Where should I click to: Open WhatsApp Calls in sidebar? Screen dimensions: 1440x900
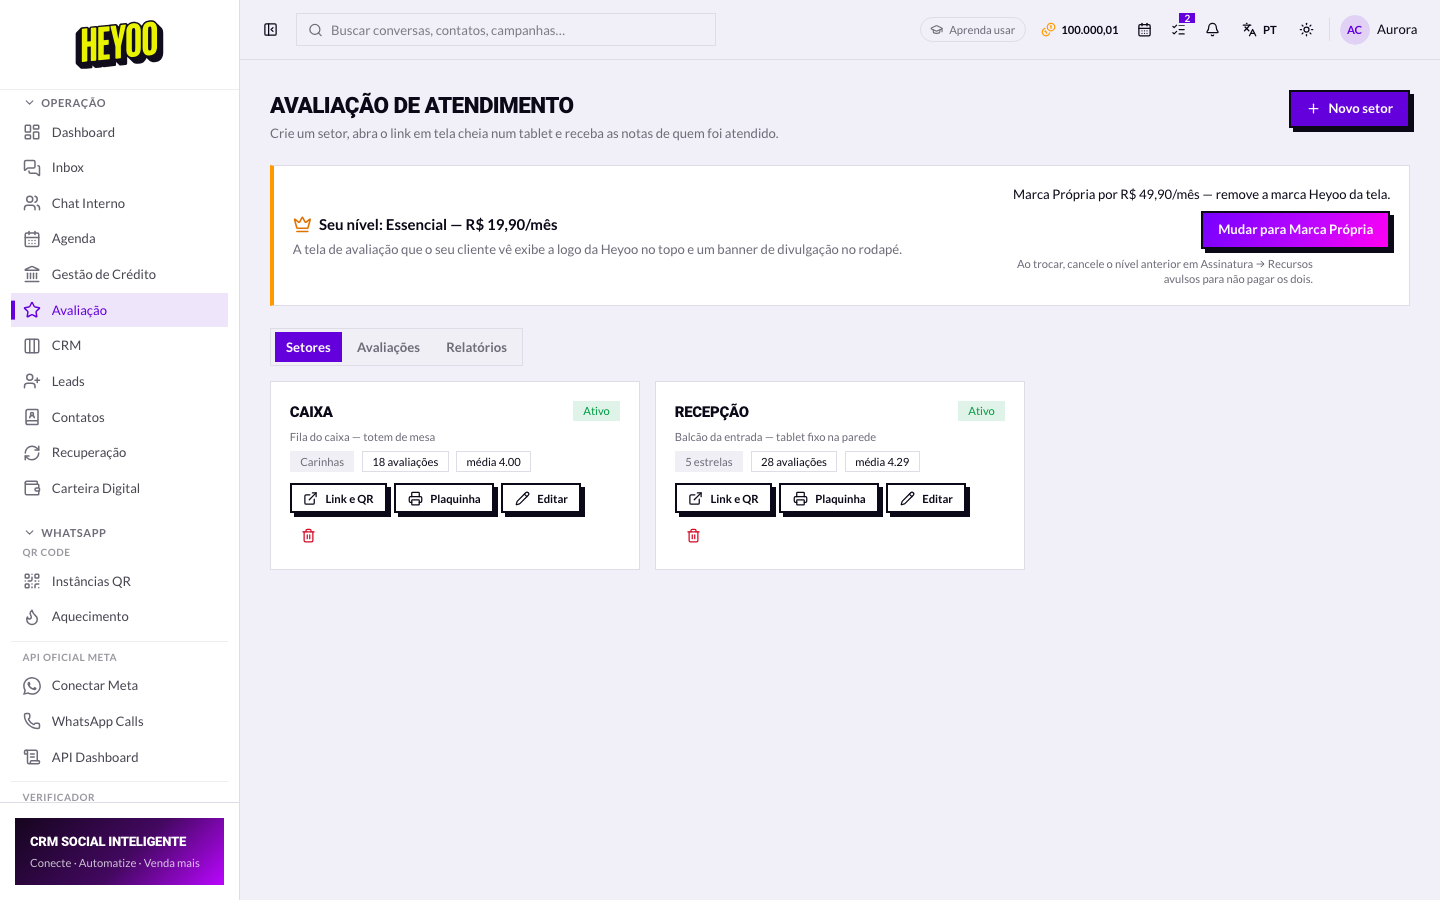tap(120, 721)
